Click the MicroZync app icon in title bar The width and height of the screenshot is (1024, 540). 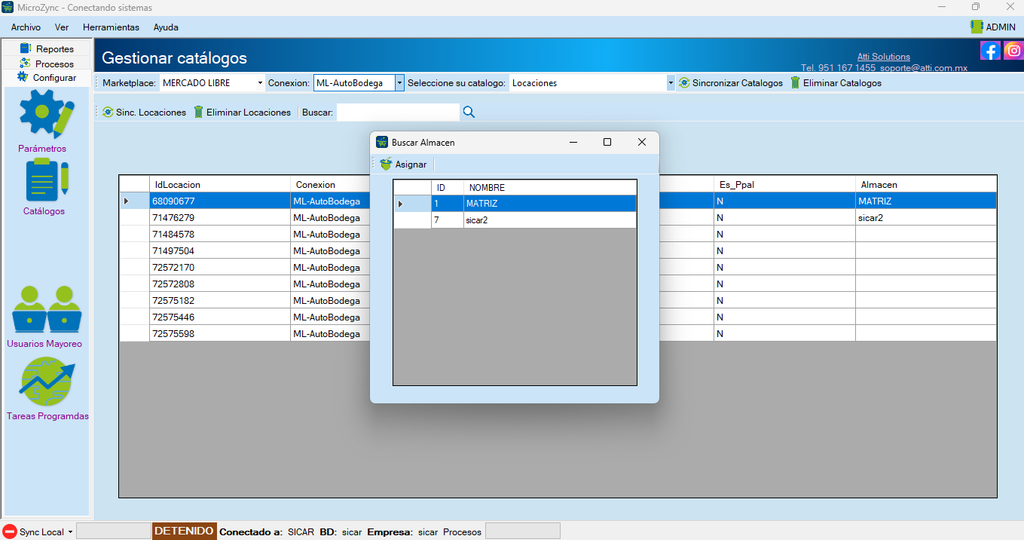pyautogui.click(x=7, y=7)
